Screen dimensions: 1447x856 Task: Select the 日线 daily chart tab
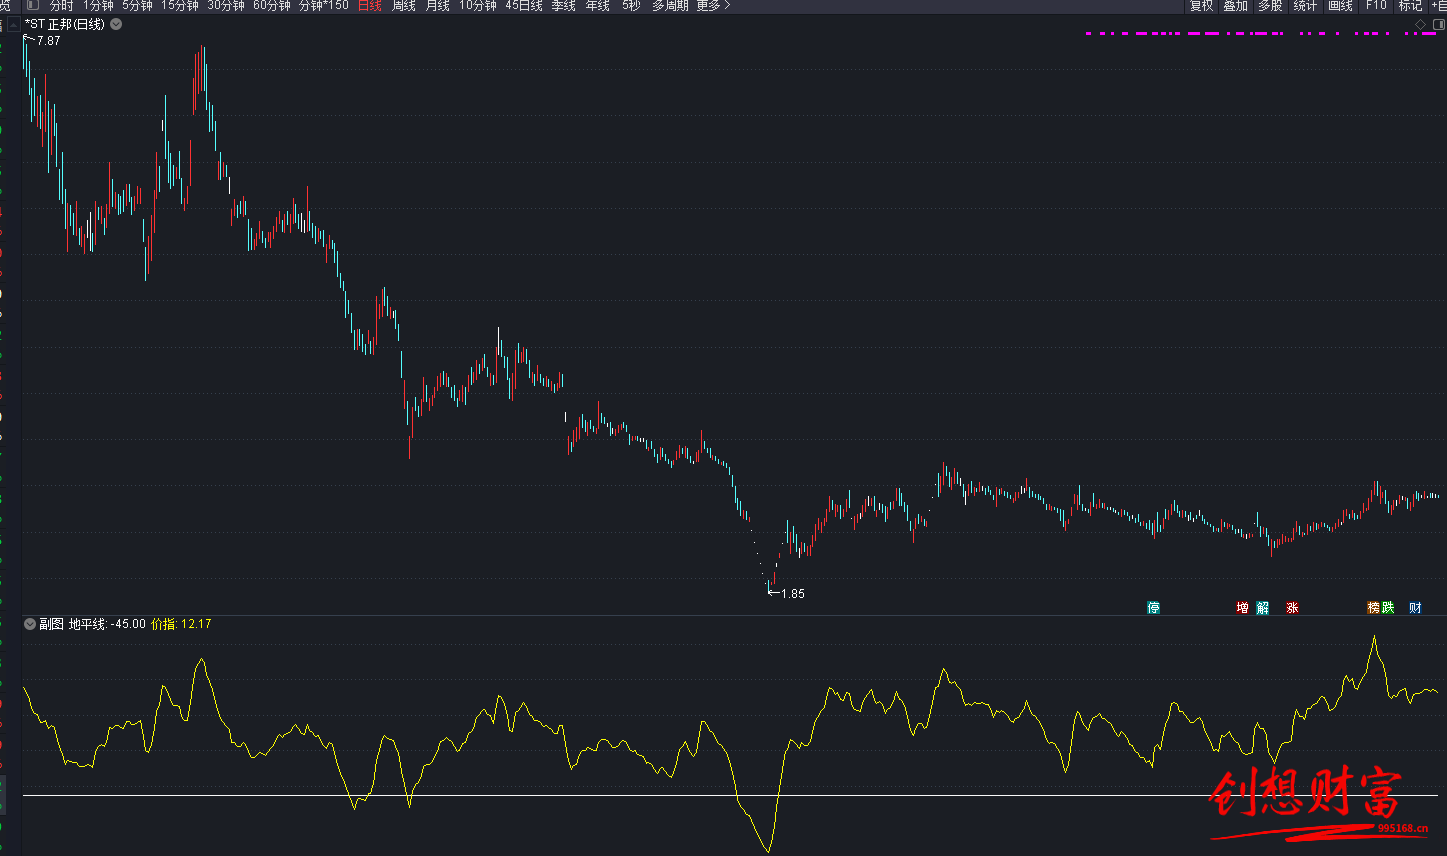(x=370, y=6)
